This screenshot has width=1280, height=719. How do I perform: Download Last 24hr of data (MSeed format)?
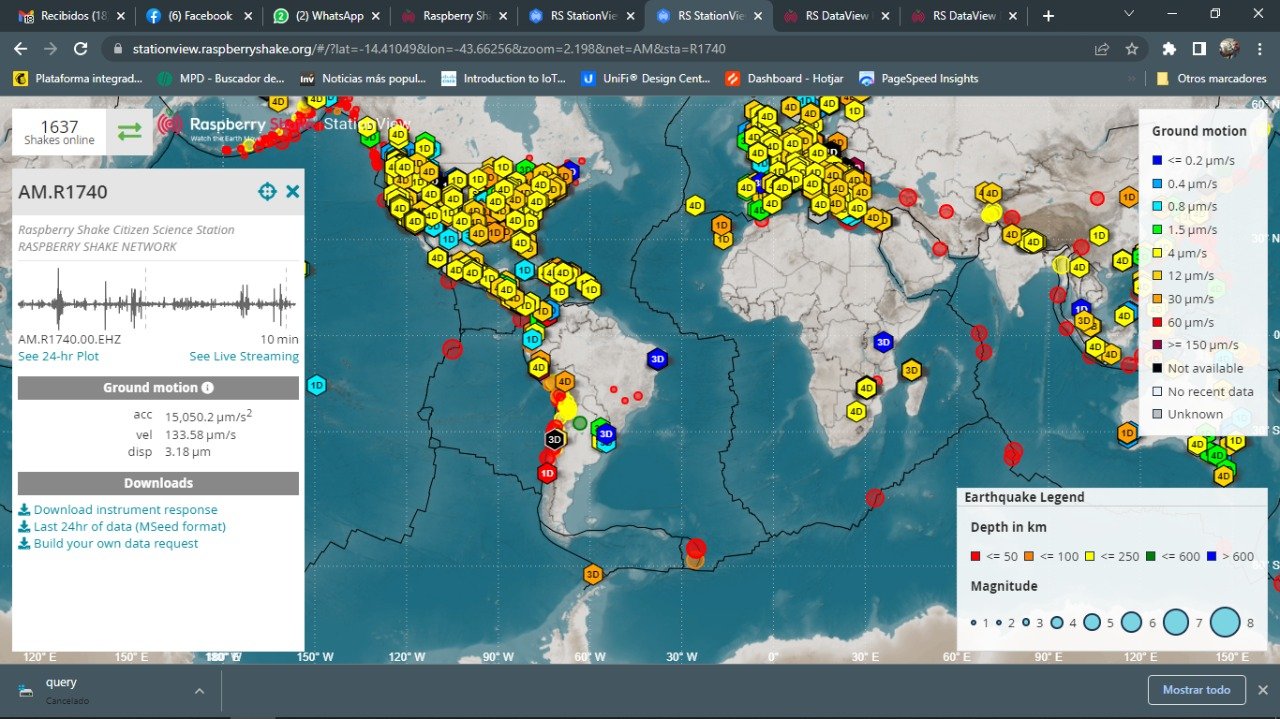pos(121,527)
